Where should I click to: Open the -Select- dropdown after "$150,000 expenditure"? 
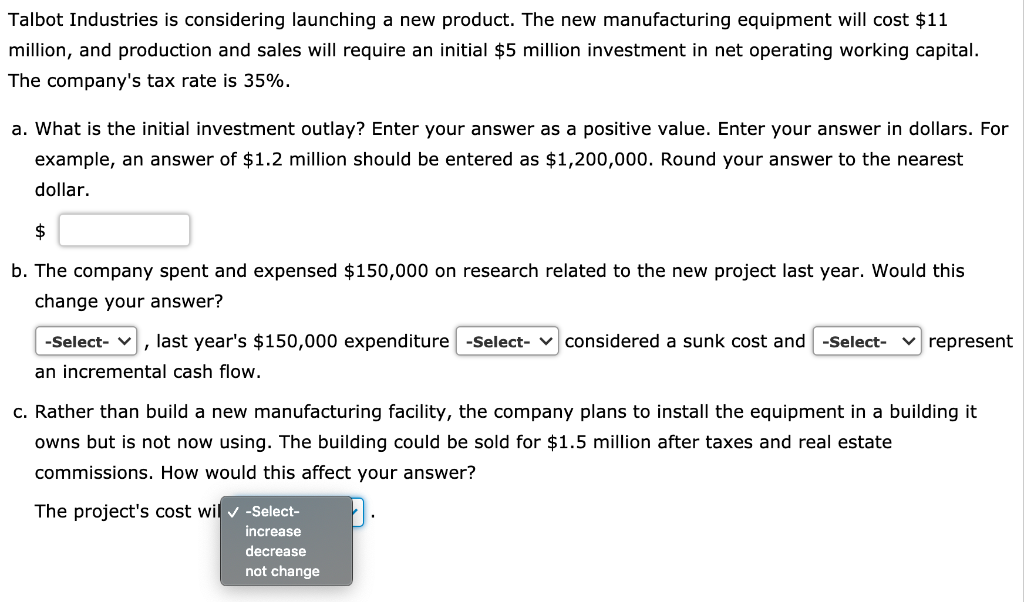(x=505, y=341)
